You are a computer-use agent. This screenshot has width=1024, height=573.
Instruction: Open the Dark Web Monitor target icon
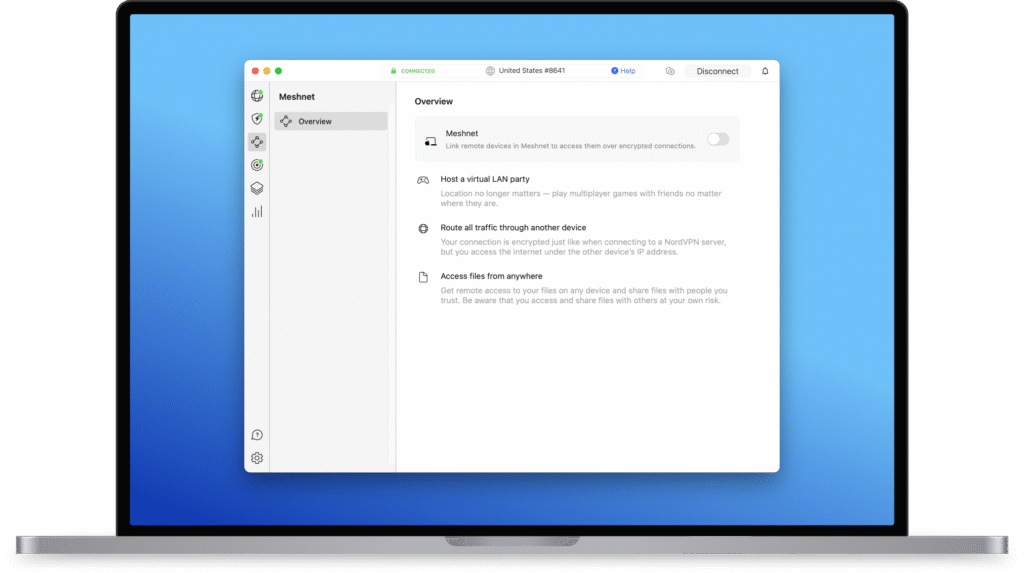tap(257, 165)
